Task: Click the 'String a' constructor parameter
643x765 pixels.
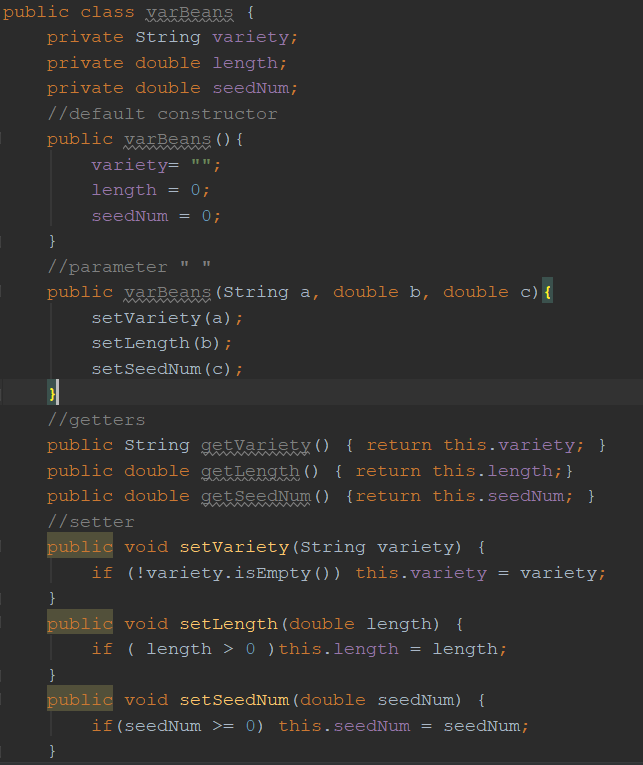Action: point(267,292)
